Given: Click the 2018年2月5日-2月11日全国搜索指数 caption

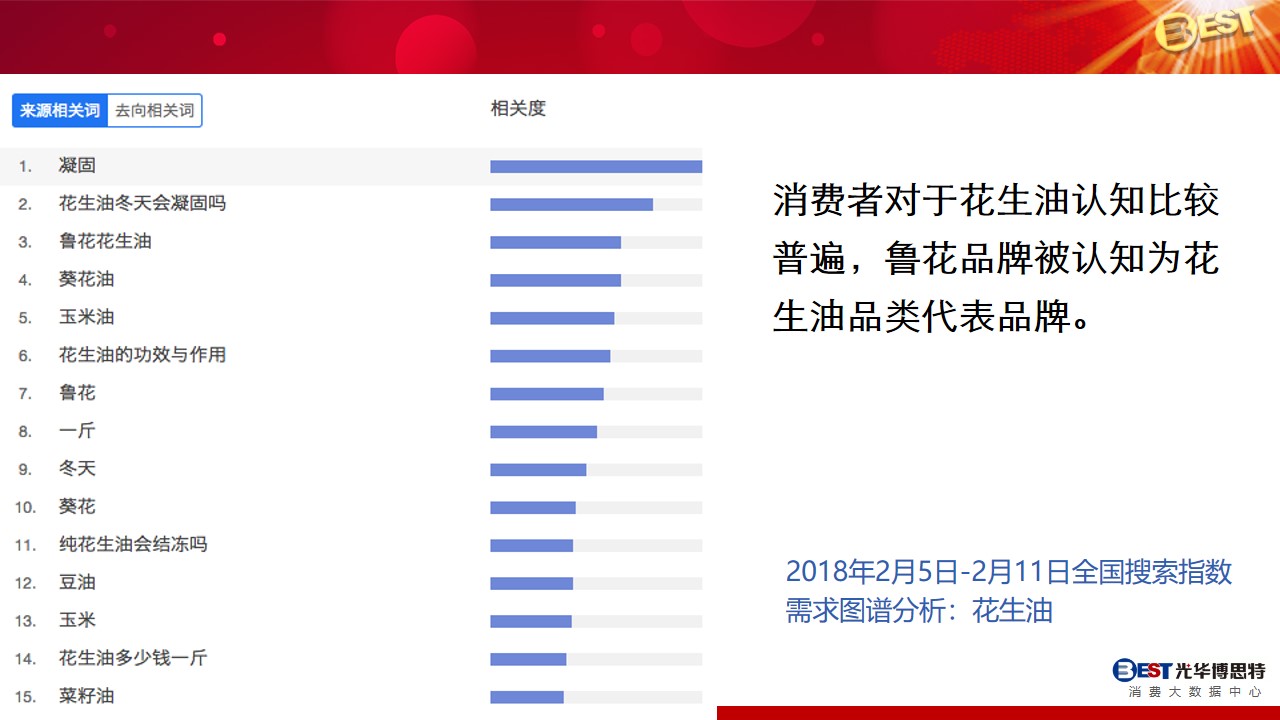Looking at the screenshot, I should tap(1009, 572).
